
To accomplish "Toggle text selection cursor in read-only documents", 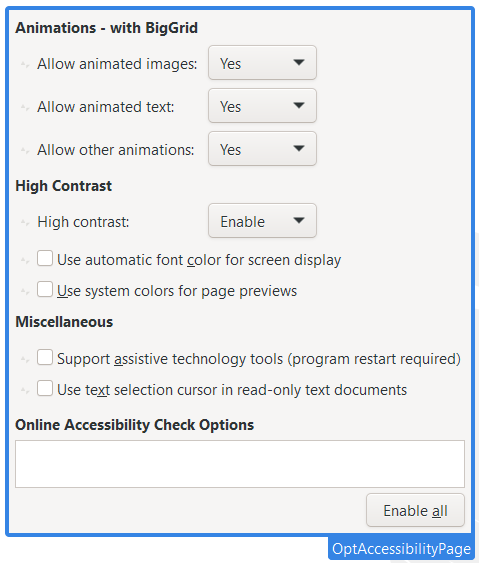I will coord(45,388).
